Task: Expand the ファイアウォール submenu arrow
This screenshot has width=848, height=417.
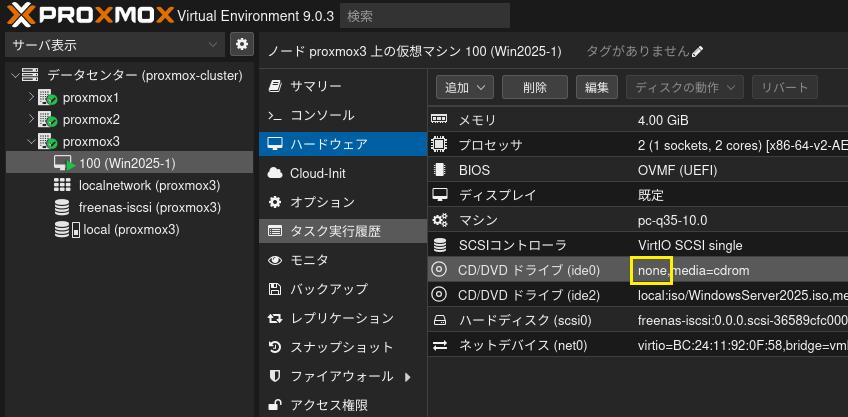Action: tap(407, 376)
